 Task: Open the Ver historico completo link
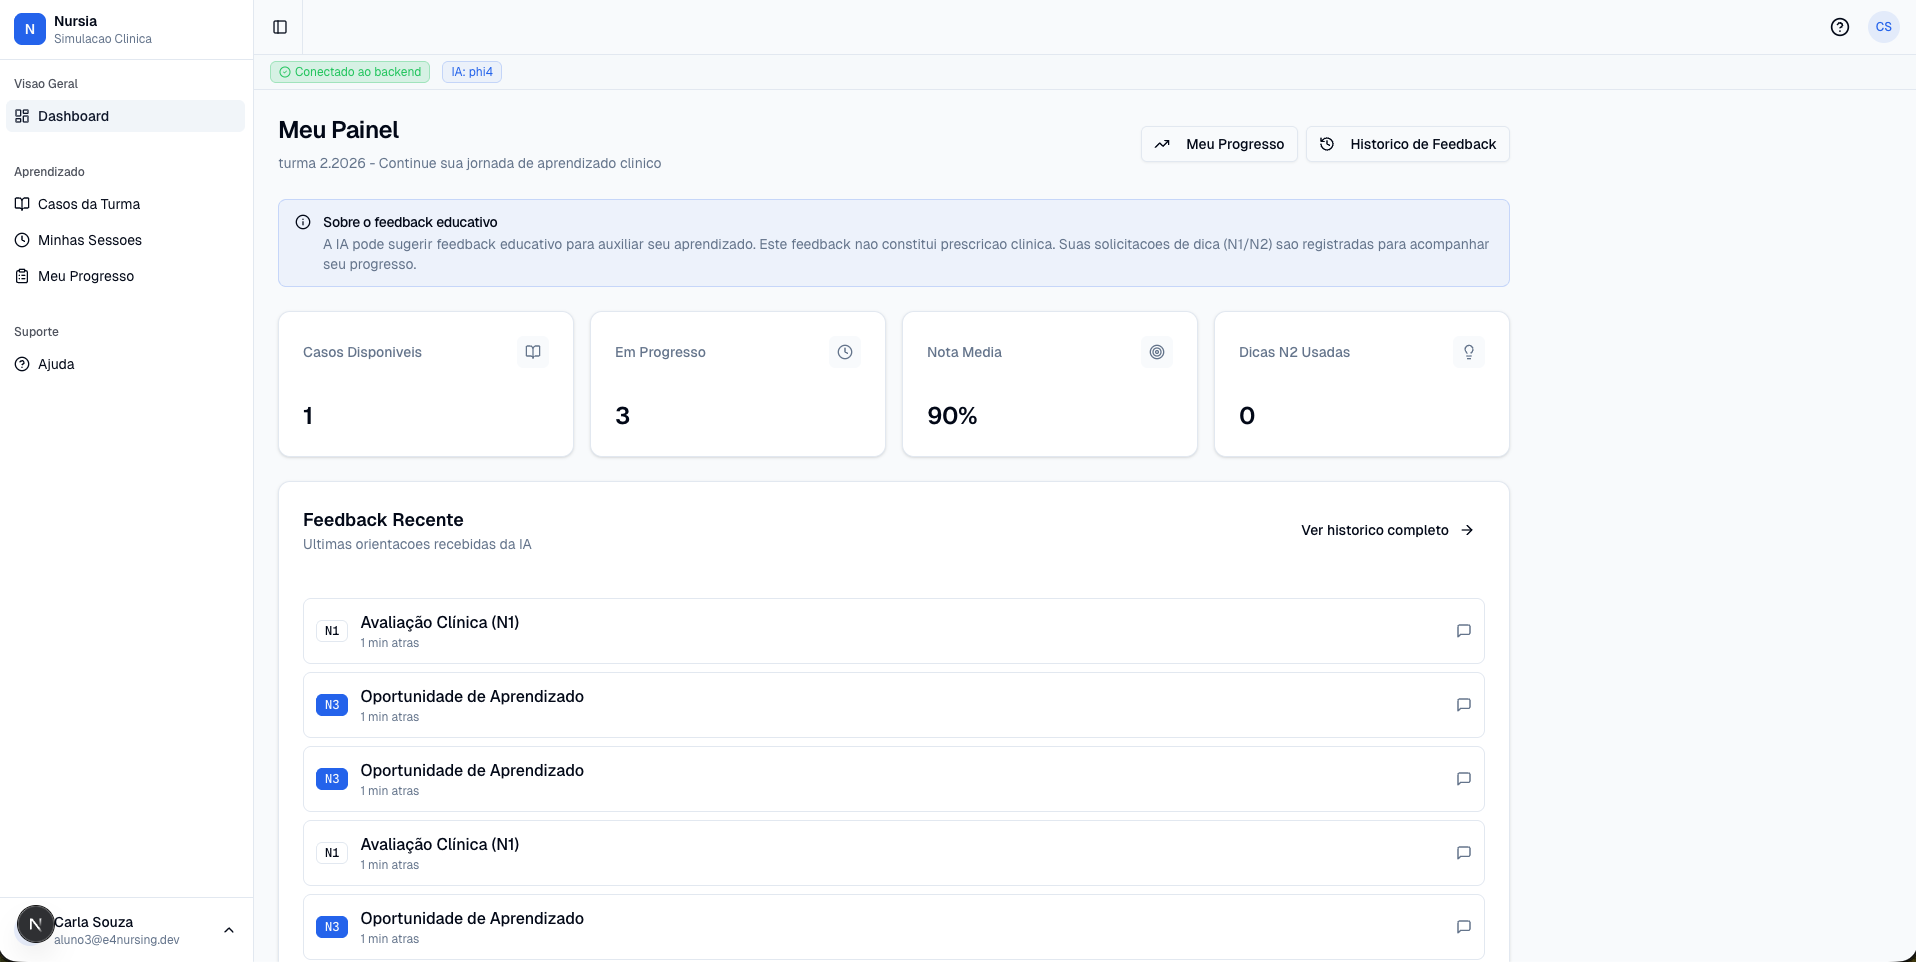tap(1388, 530)
